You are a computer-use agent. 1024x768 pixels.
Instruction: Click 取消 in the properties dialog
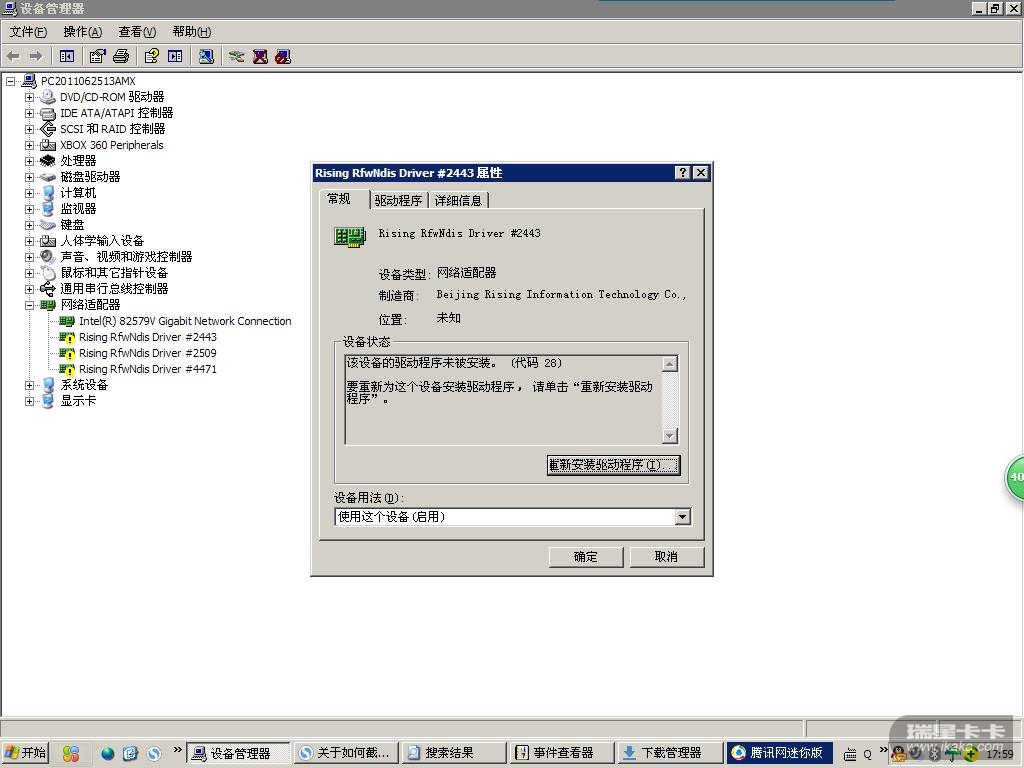tap(666, 556)
